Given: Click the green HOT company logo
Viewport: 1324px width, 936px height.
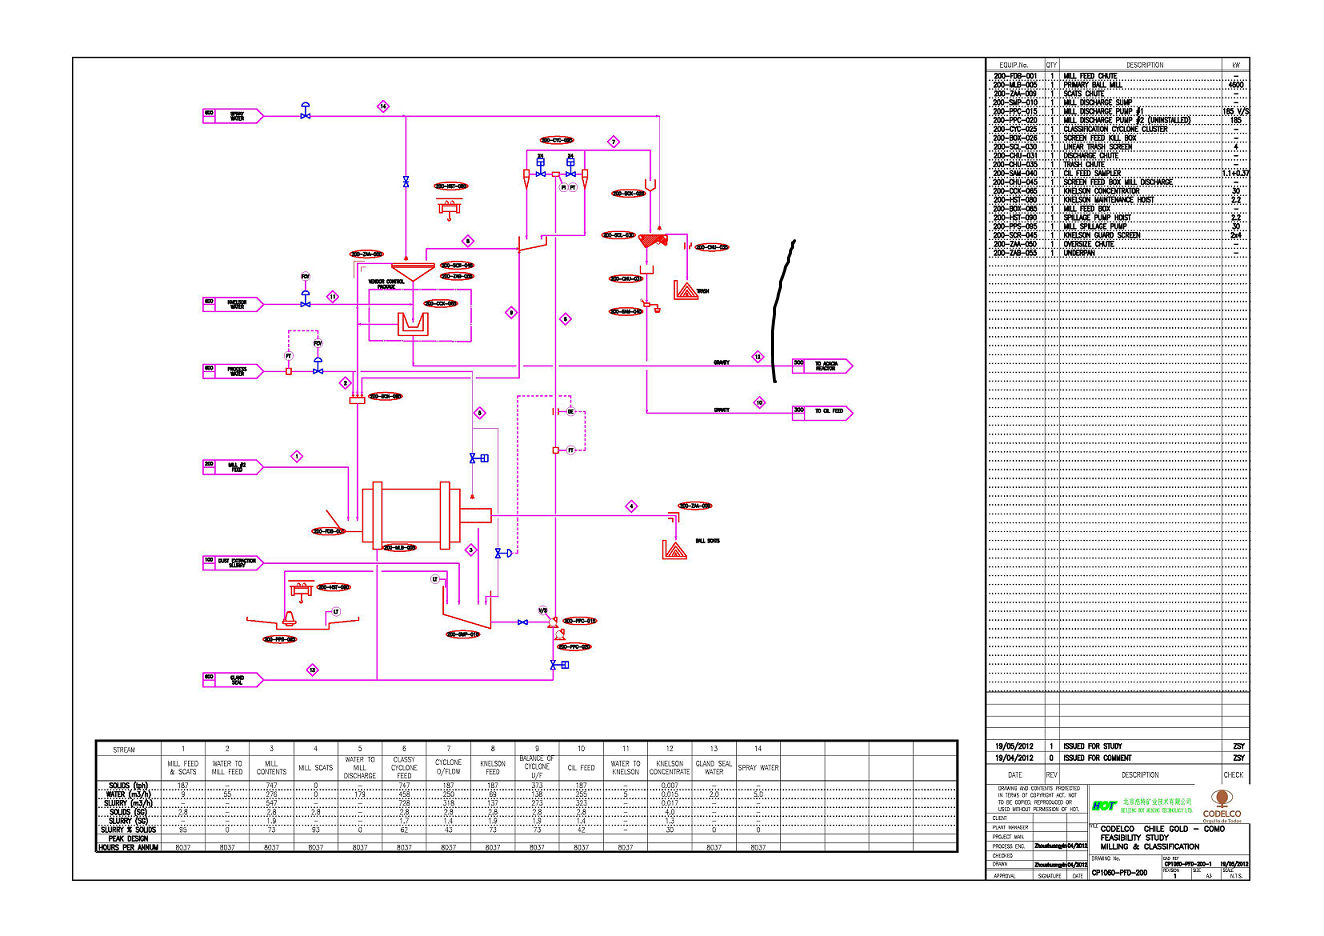Looking at the screenshot, I should [x=1104, y=806].
